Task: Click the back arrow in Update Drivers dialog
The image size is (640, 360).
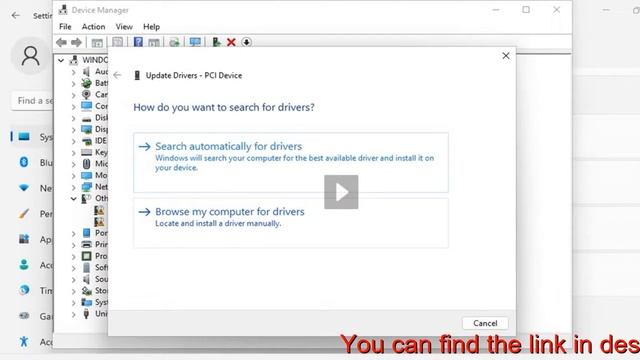Action: pos(118,75)
